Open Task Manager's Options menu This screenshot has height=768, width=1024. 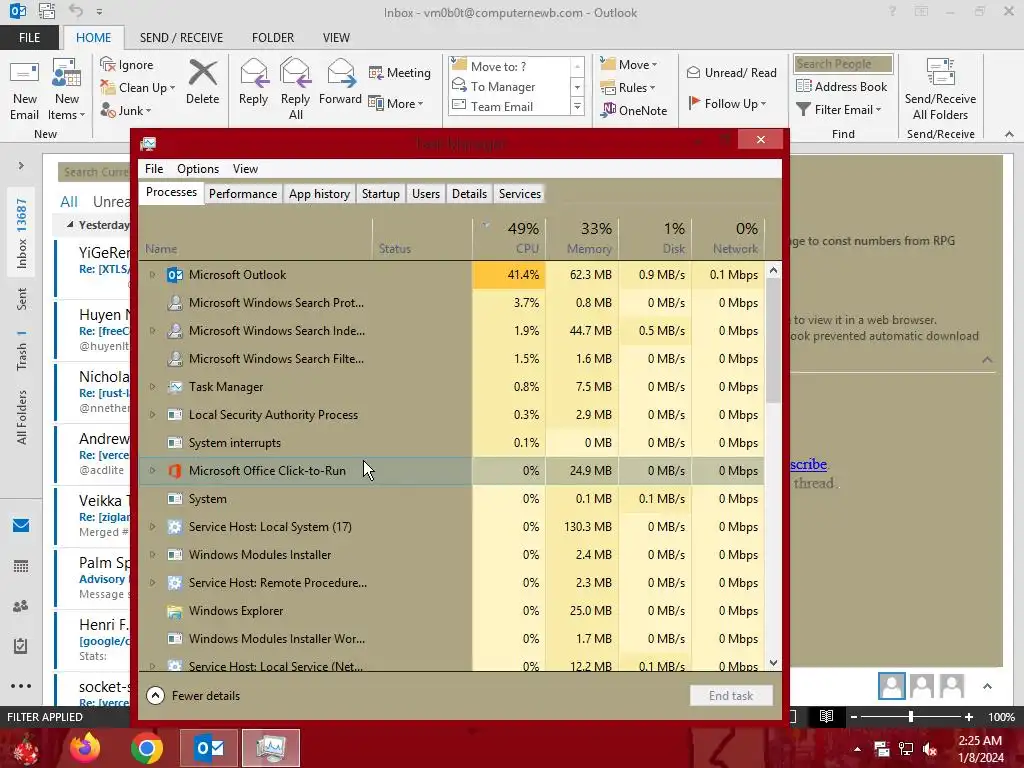198,168
